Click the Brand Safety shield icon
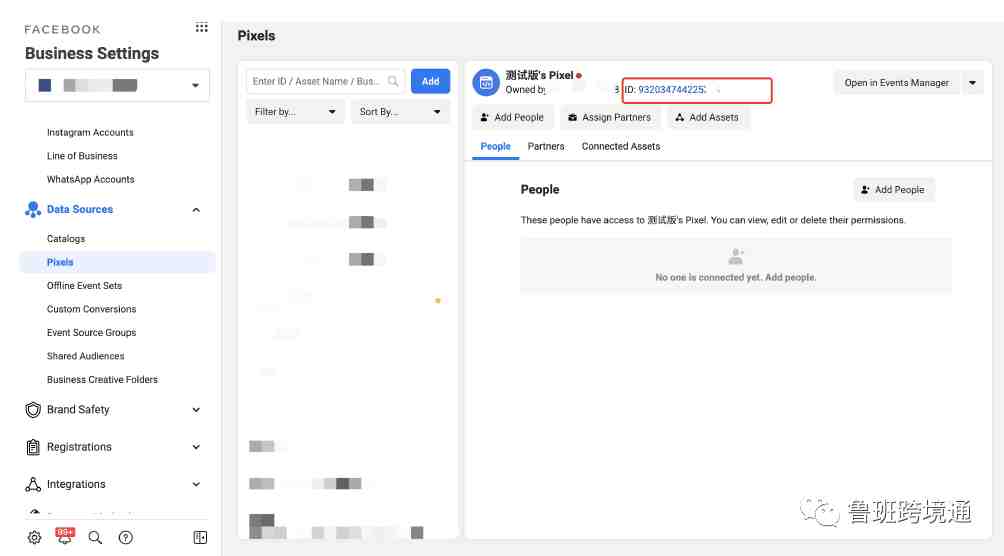The image size is (1004, 556). (x=33, y=410)
